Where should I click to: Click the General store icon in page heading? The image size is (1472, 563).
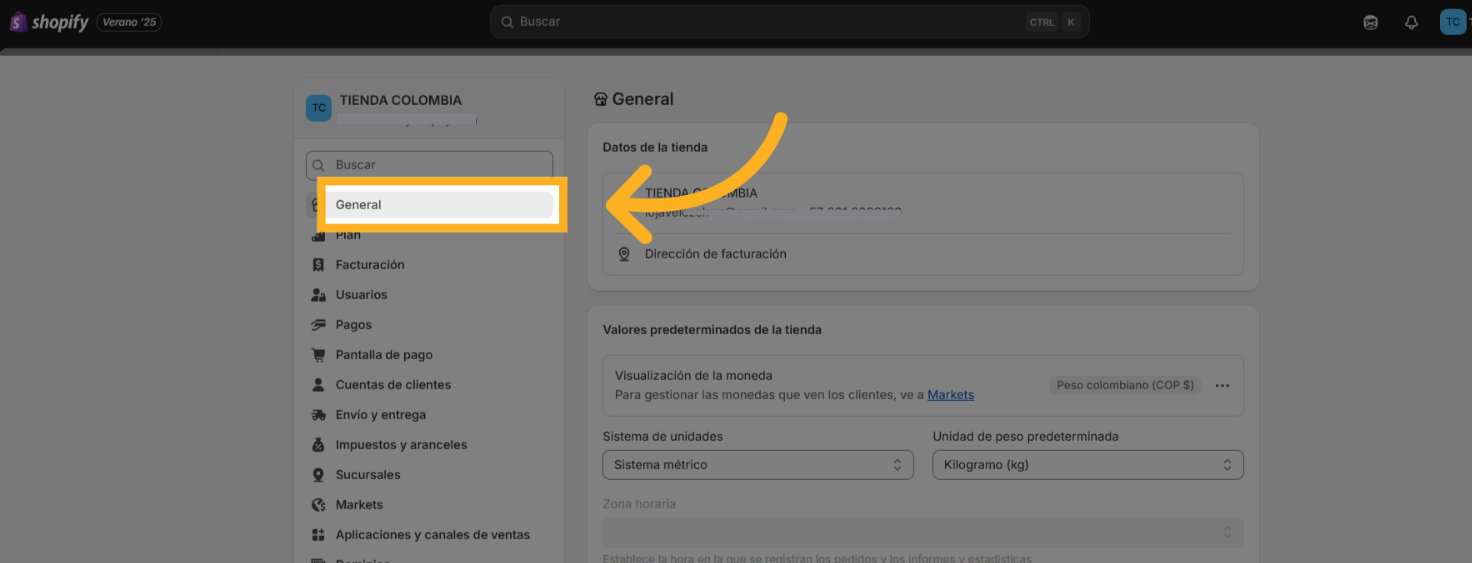coord(600,99)
